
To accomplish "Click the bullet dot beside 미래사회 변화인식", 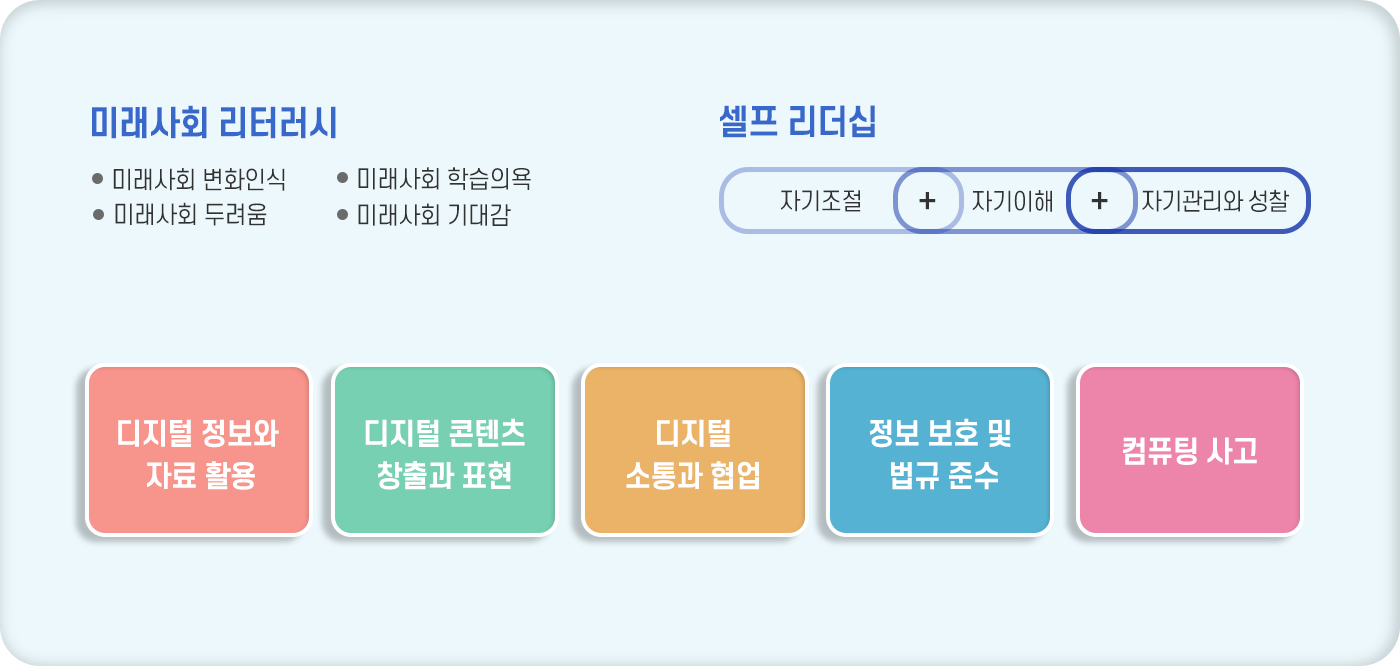I will coord(98,180).
